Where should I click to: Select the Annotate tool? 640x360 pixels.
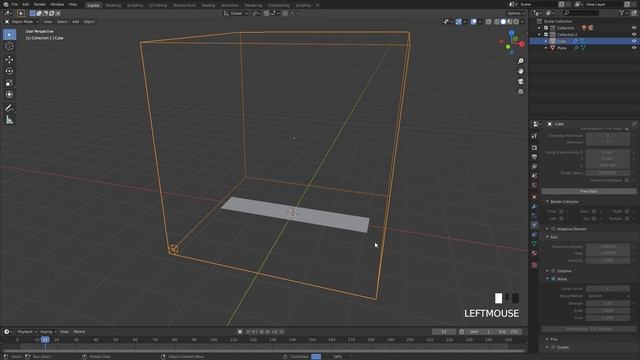[x=9, y=108]
